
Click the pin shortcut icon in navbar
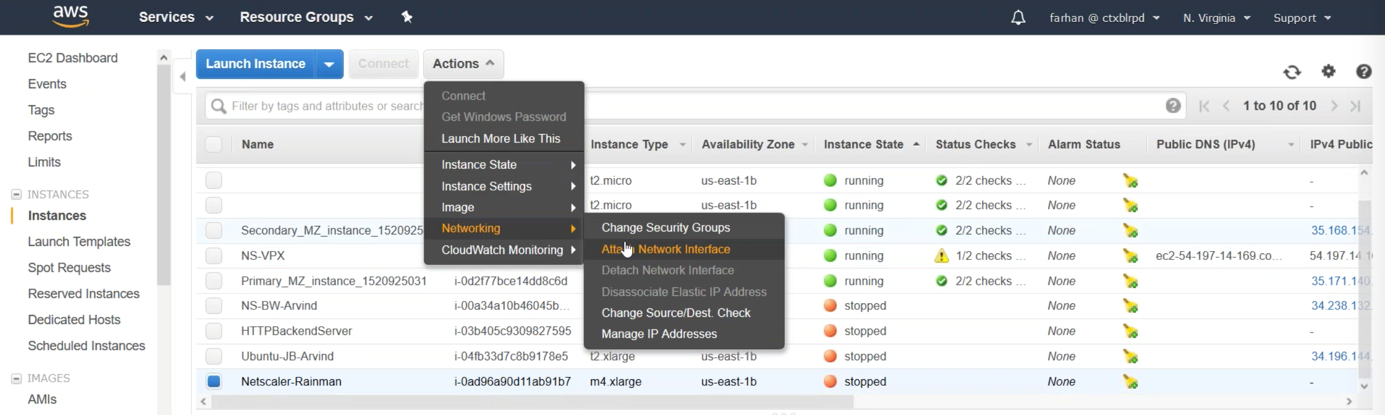(407, 17)
